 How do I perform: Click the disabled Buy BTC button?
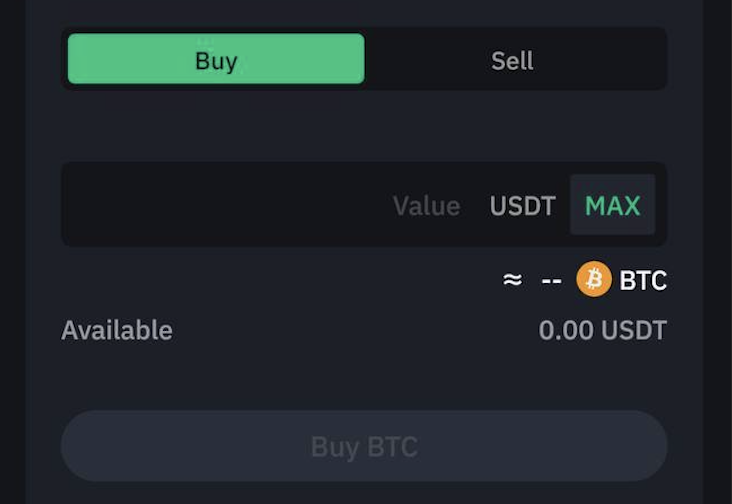[x=364, y=446]
